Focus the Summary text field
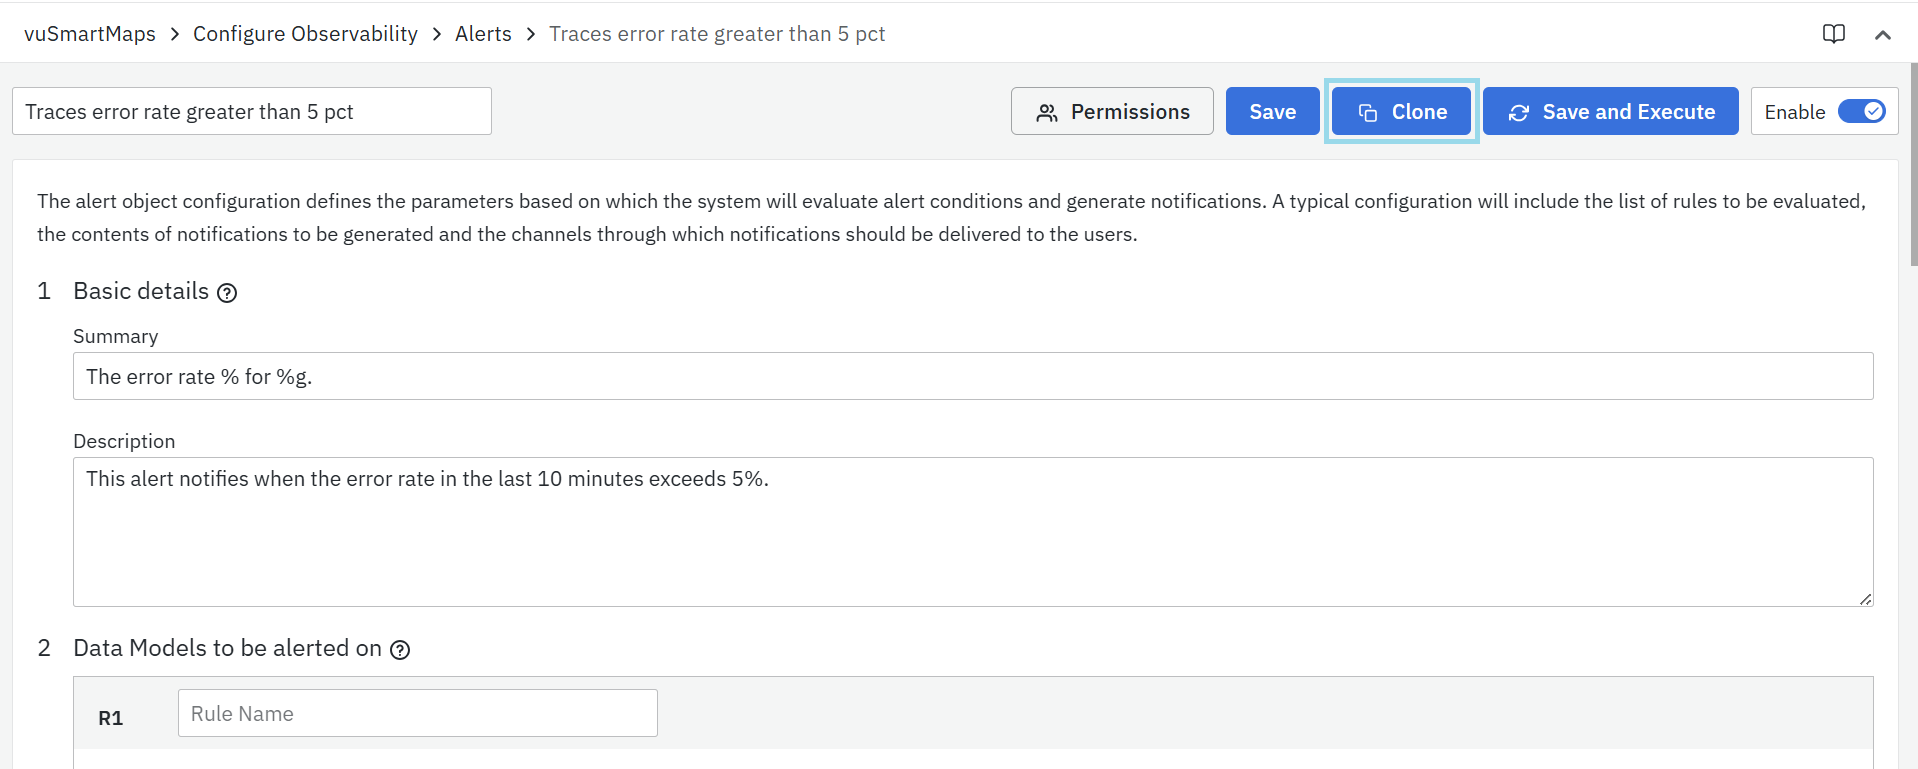This screenshot has width=1918, height=769. [972, 376]
